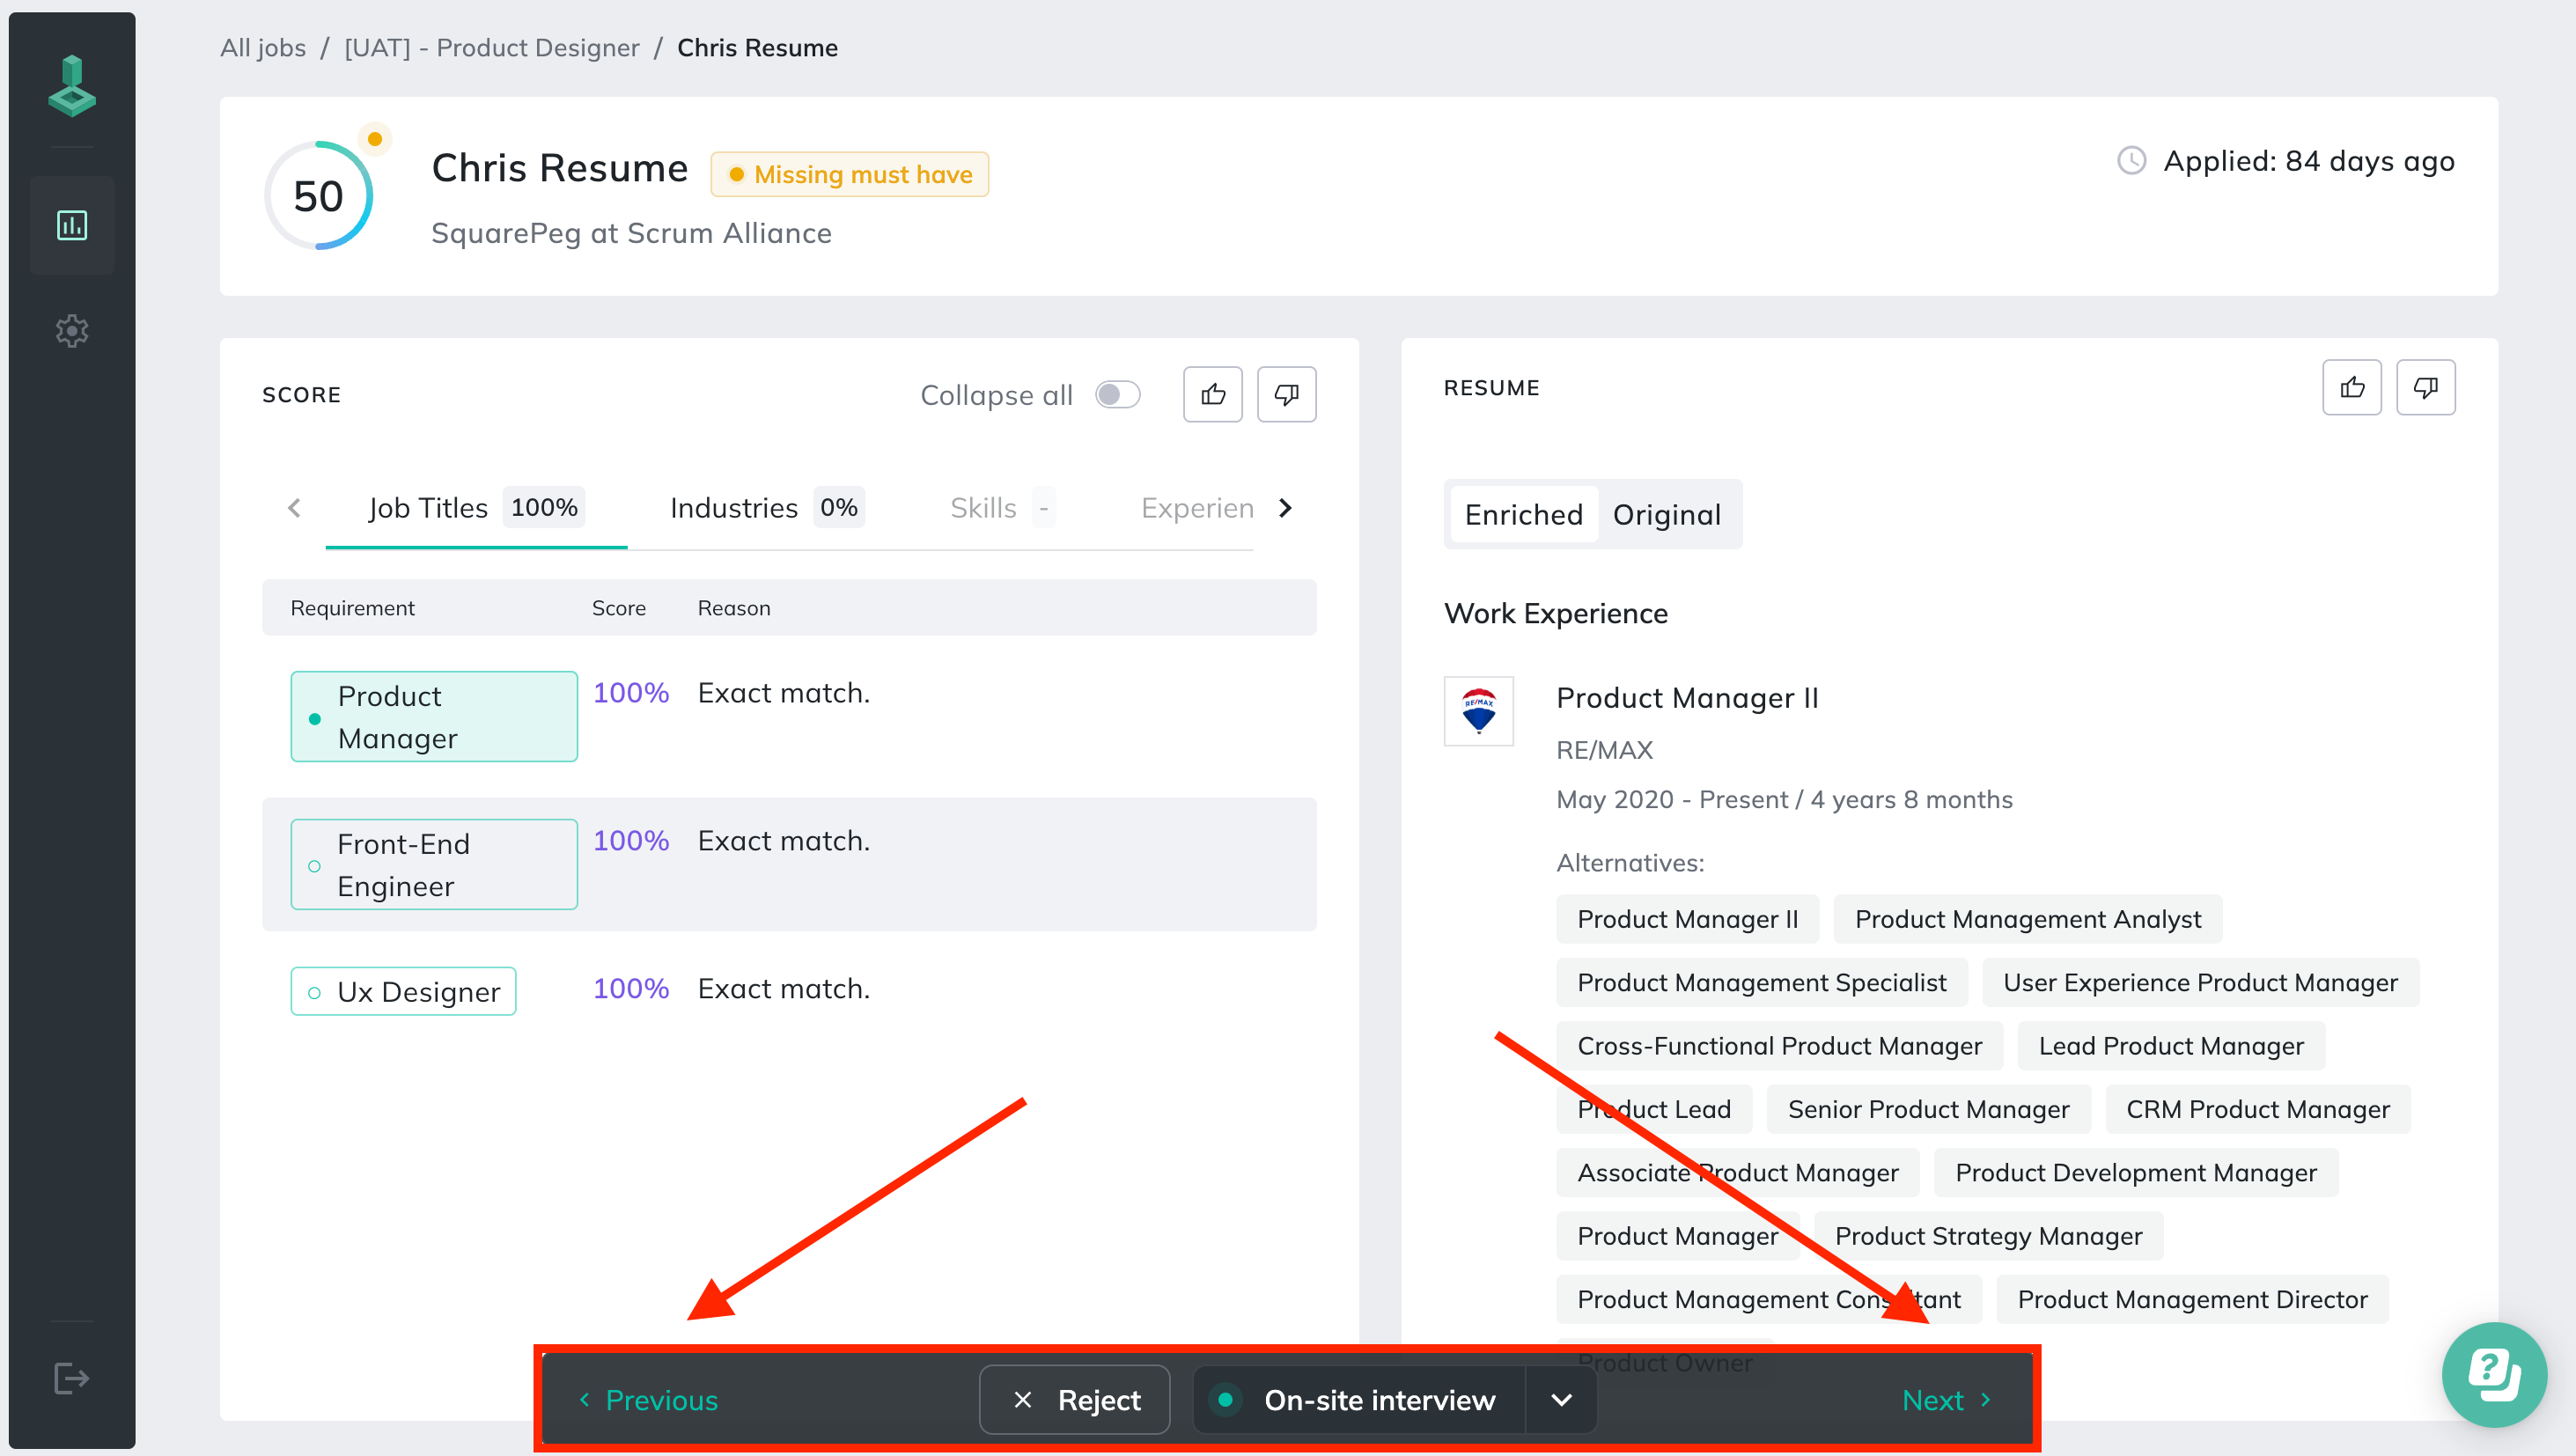Open the help chat bubble
2576x1456 pixels.
(2494, 1375)
